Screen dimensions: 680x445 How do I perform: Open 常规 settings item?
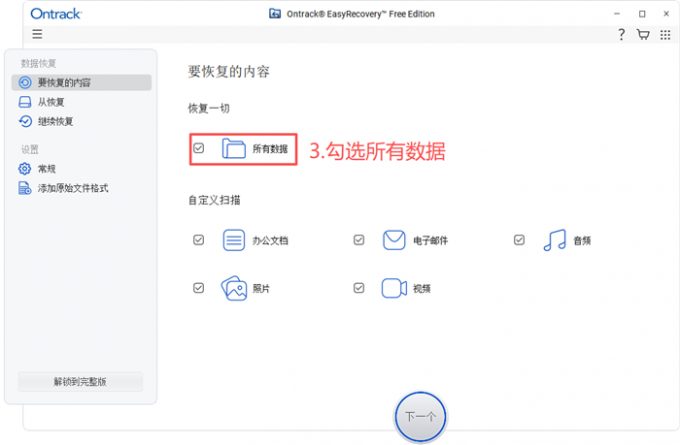click(x=82, y=168)
